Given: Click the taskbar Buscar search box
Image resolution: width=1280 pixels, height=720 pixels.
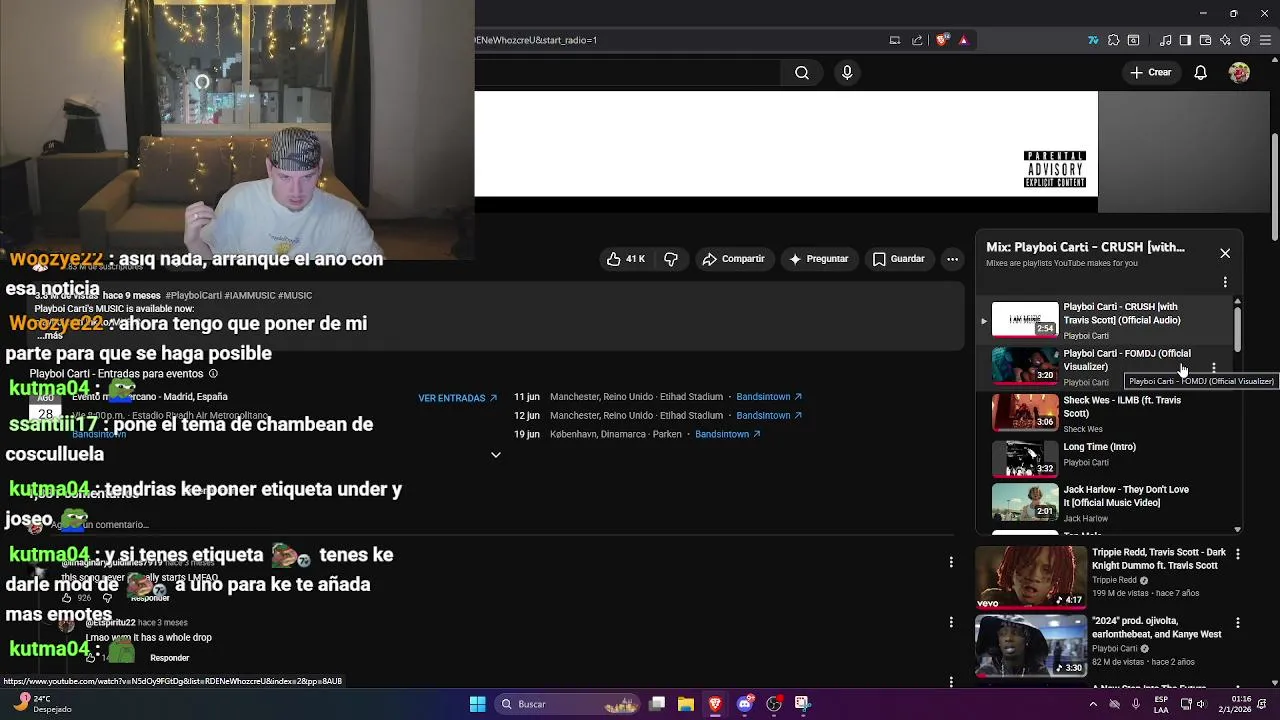Looking at the screenshot, I should tap(568, 704).
